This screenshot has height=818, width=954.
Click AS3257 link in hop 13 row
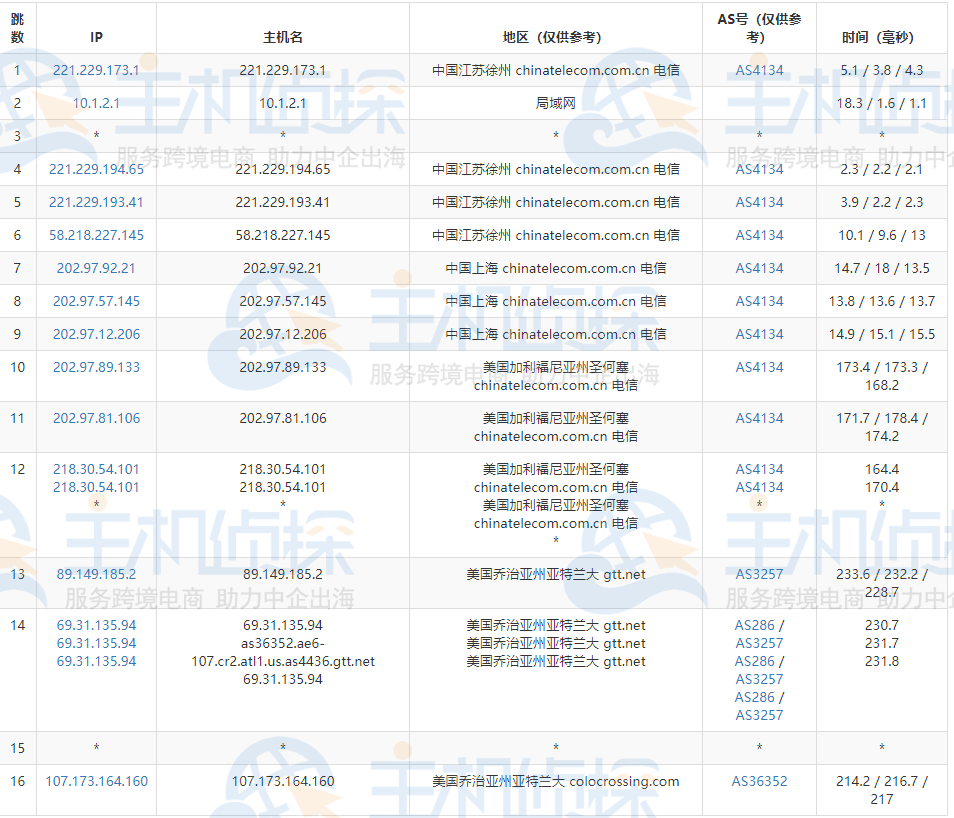tap(758, 574)
